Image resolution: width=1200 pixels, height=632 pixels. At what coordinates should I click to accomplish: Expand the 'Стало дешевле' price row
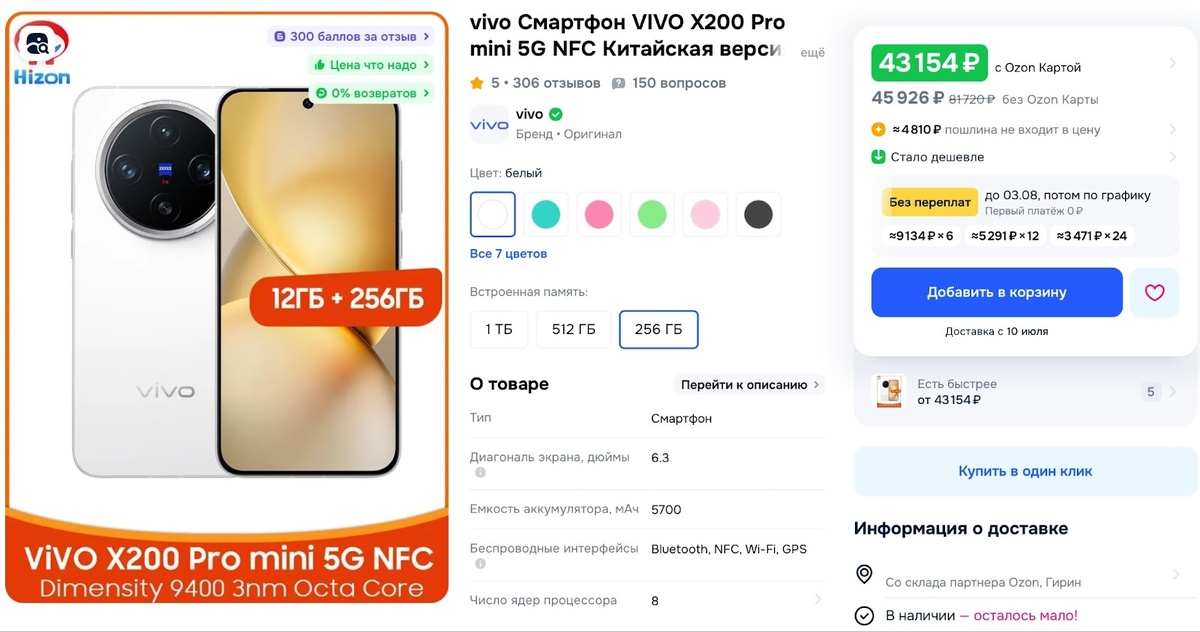tap(1025, 157)
